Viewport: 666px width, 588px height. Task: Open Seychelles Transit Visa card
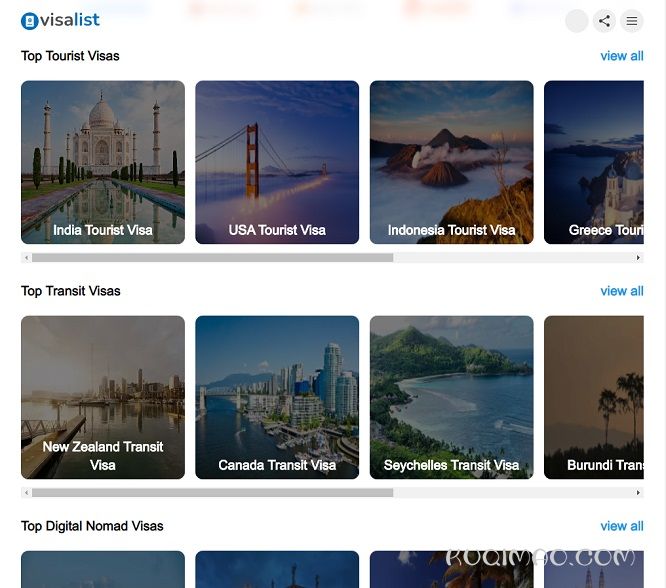point(451,397)
